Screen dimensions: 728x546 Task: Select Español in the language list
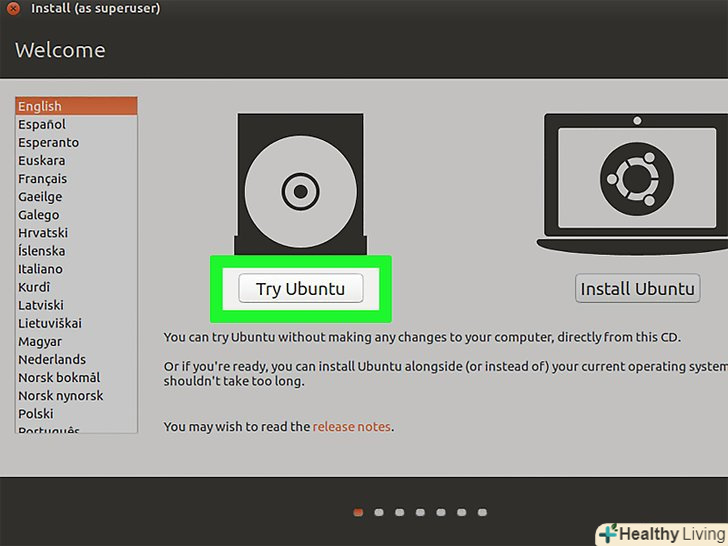coord(76,124)
